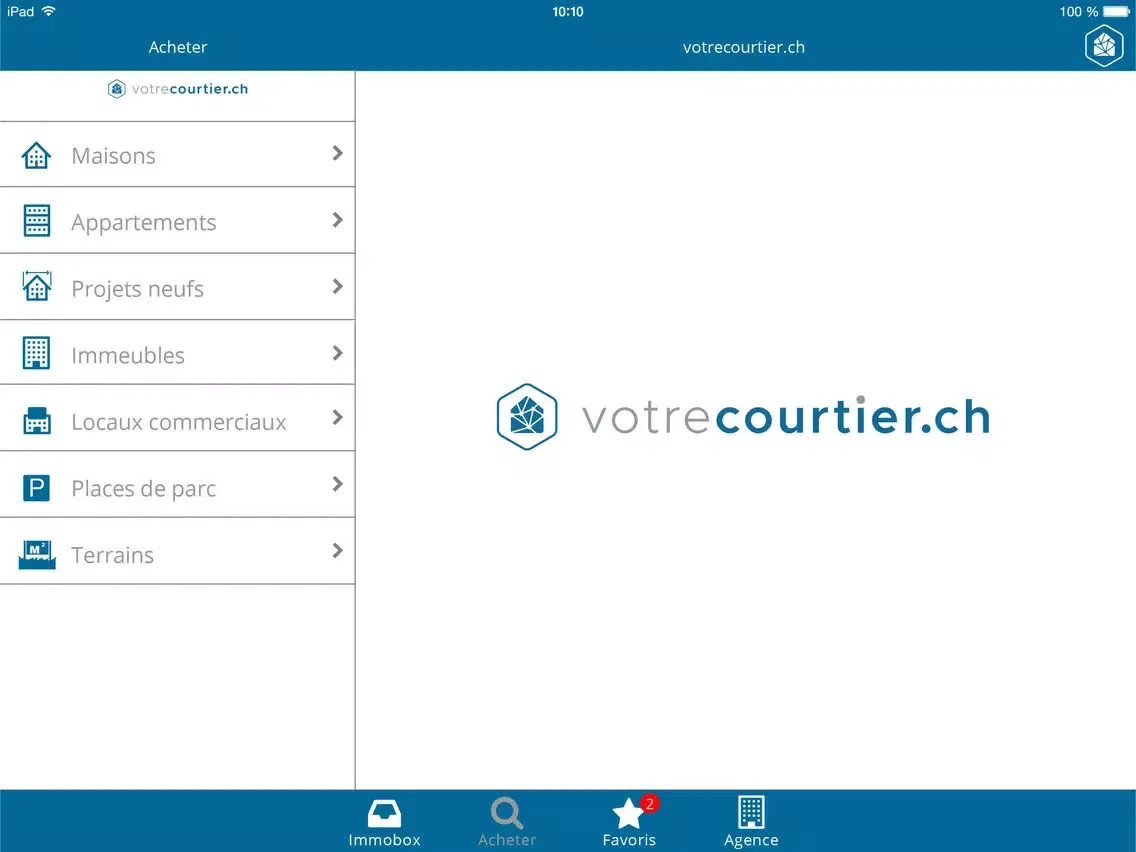Tap the Places de parc P icon

36,488
